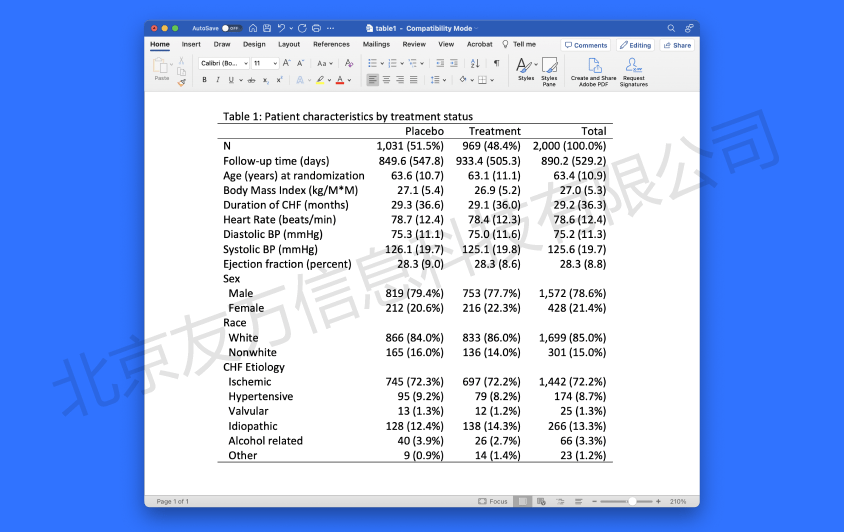Apply the yellow text highlight color
The height and width of the screenshot is (532, 844).
tap(320, 80)
